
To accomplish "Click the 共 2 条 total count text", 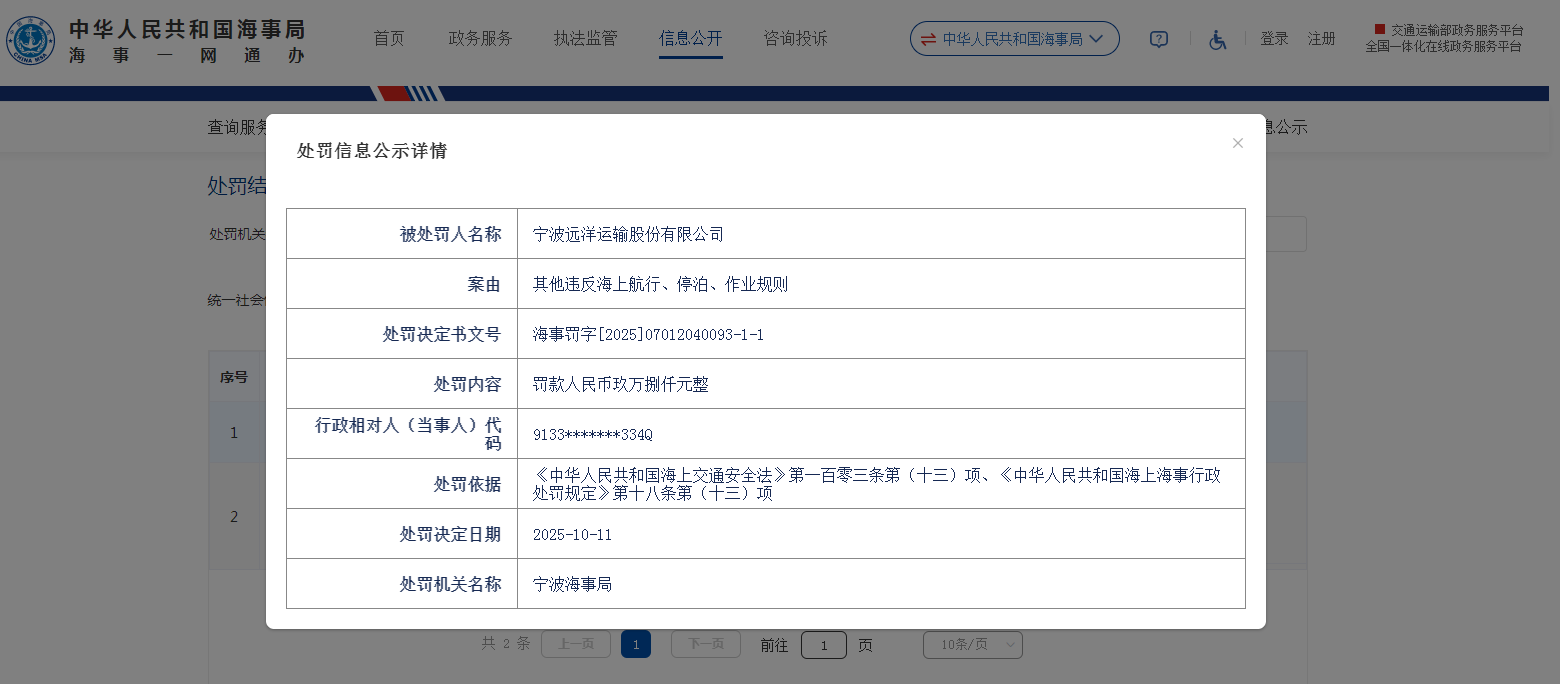I will pyautogui.click(x=505, y=644).
